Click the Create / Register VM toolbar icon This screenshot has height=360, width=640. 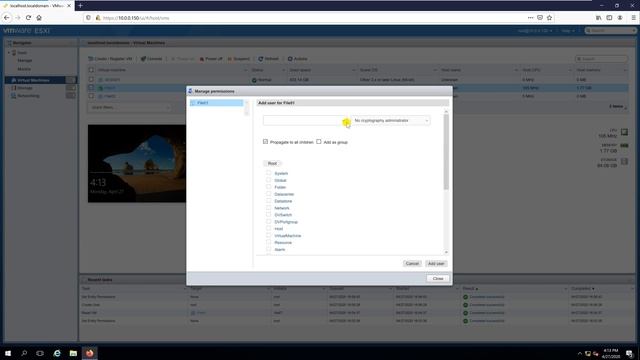91,59
